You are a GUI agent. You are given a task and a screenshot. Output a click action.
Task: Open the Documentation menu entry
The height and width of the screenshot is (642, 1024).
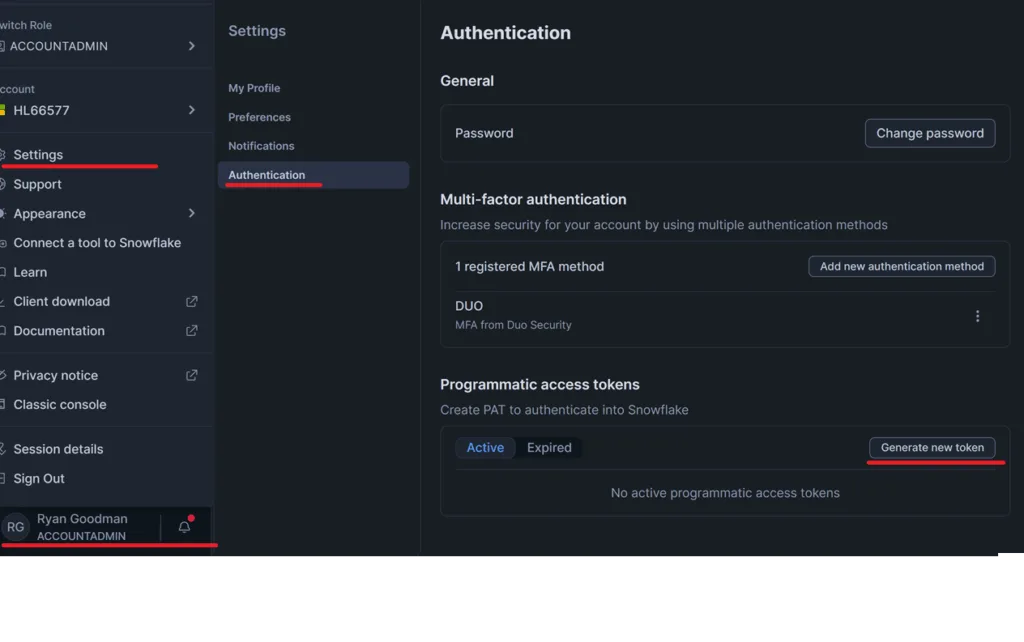59,330
